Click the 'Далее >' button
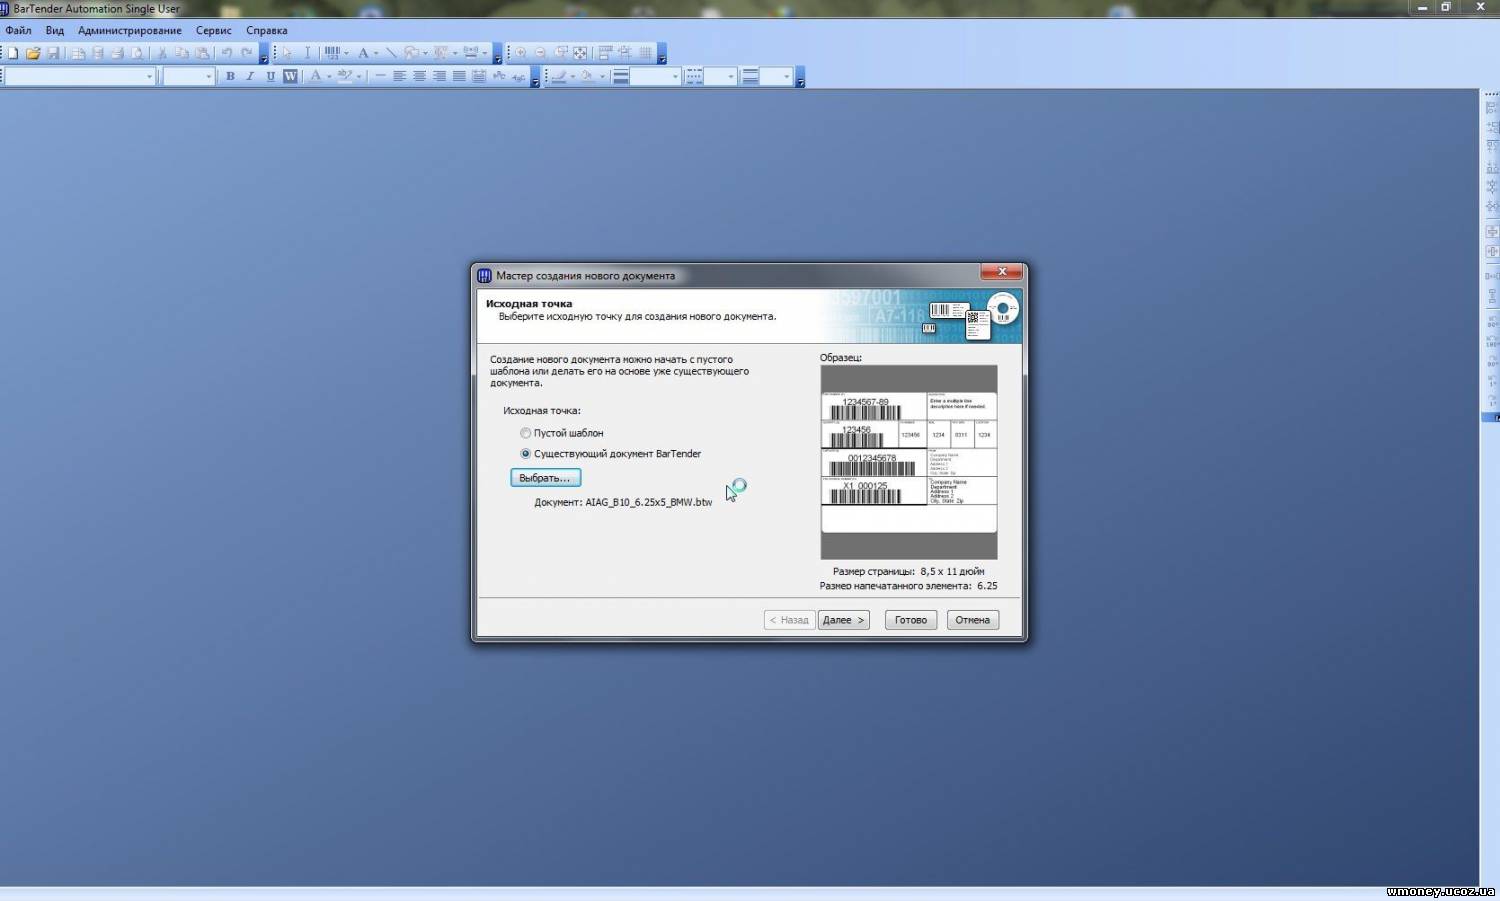 click(843, 620)
